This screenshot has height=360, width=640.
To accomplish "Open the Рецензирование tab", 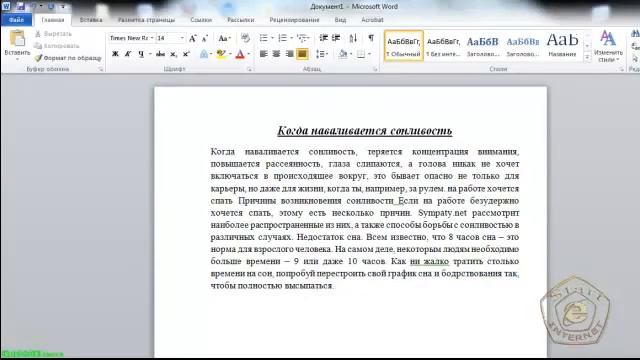I will tap(294, 20).
